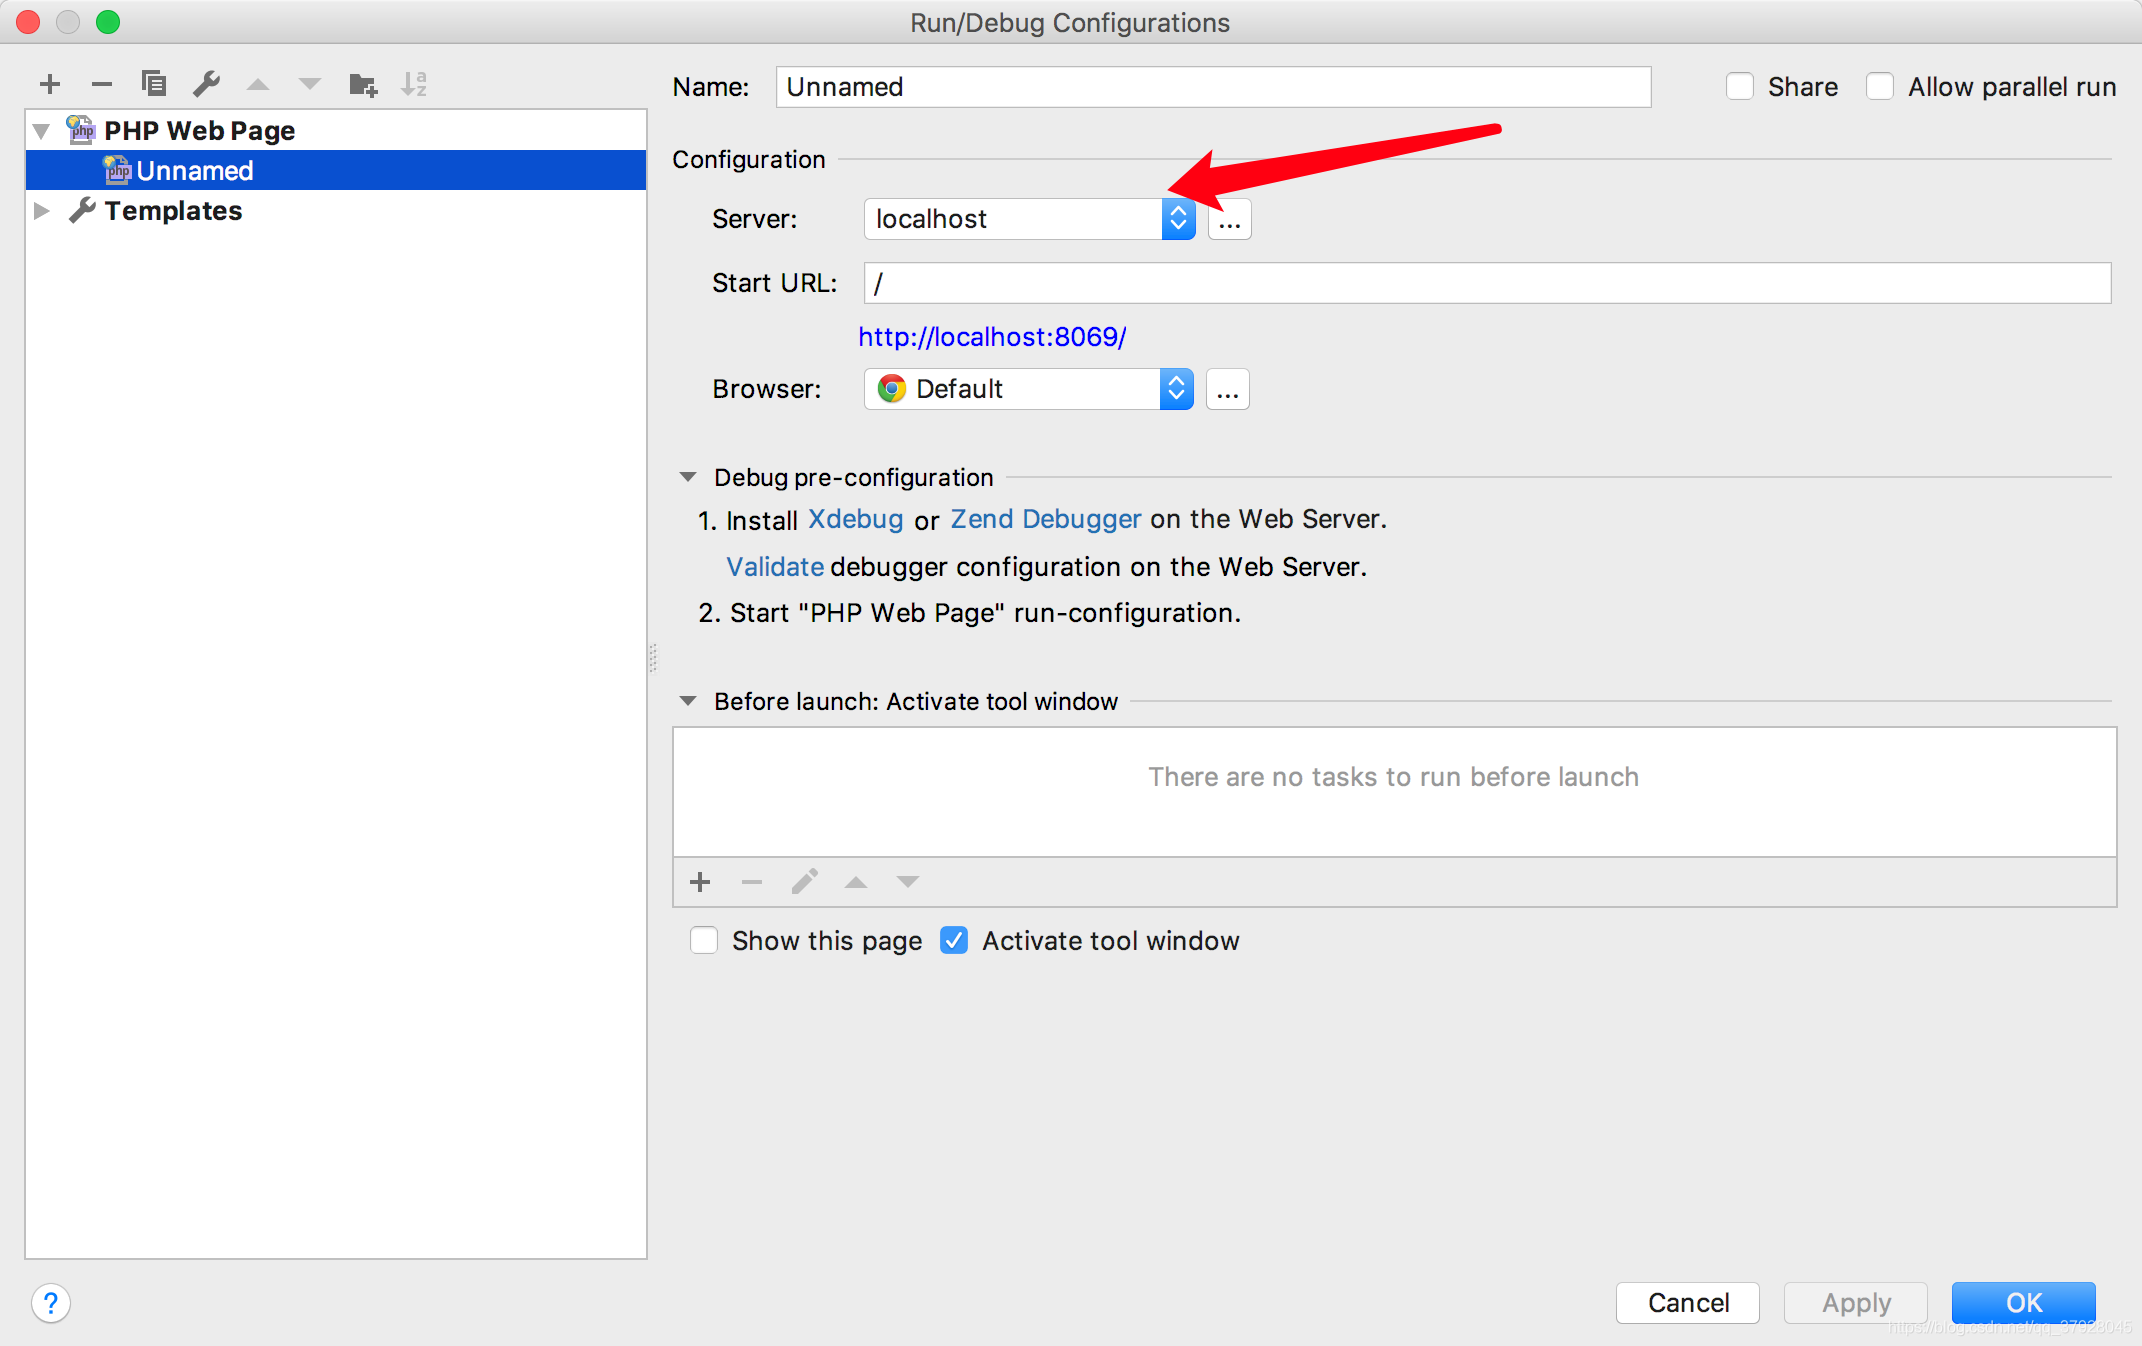Click the Apply button
2142x1346 pixels.
coord(1856,1302)
